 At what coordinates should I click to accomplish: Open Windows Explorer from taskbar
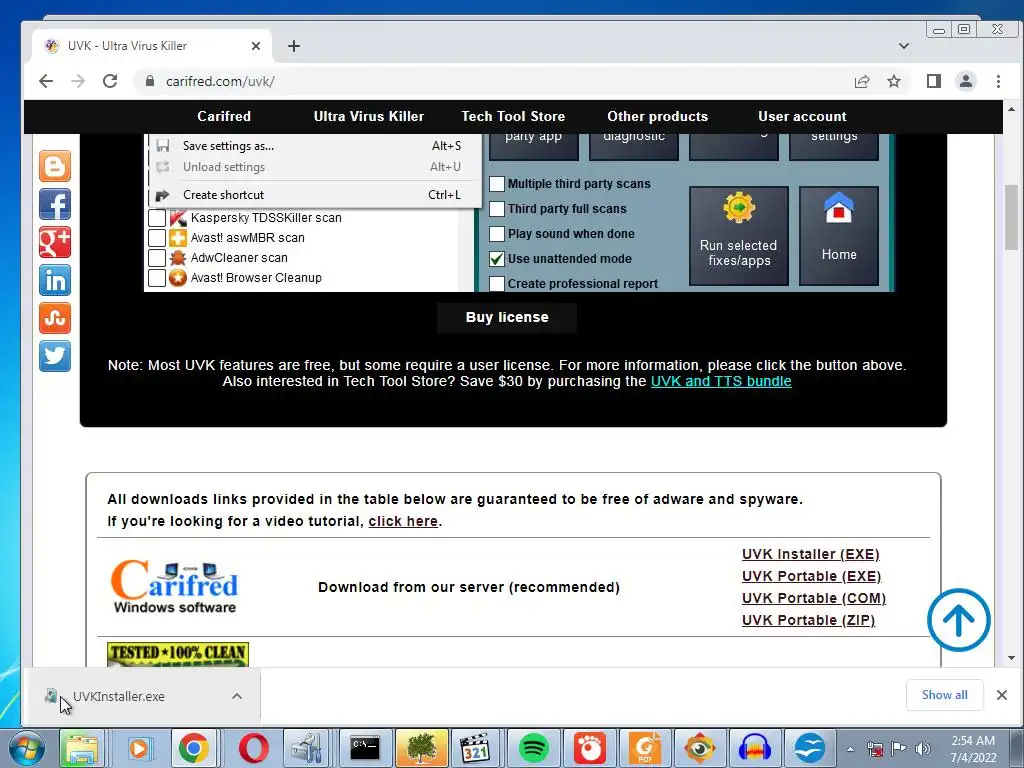(81, 748)
